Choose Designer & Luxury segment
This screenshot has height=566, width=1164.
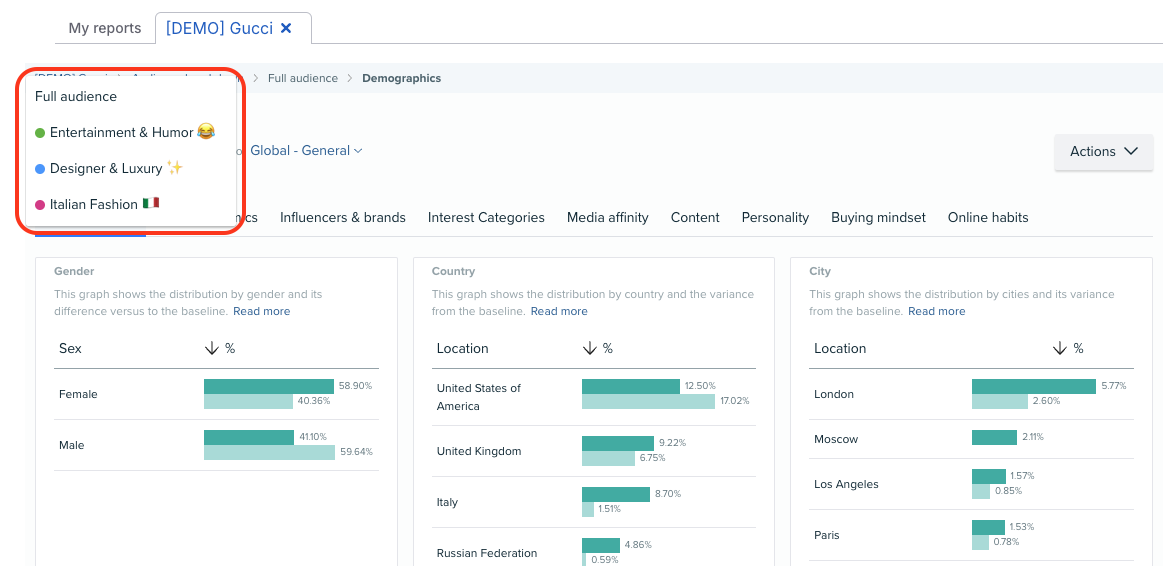[106, 168]
